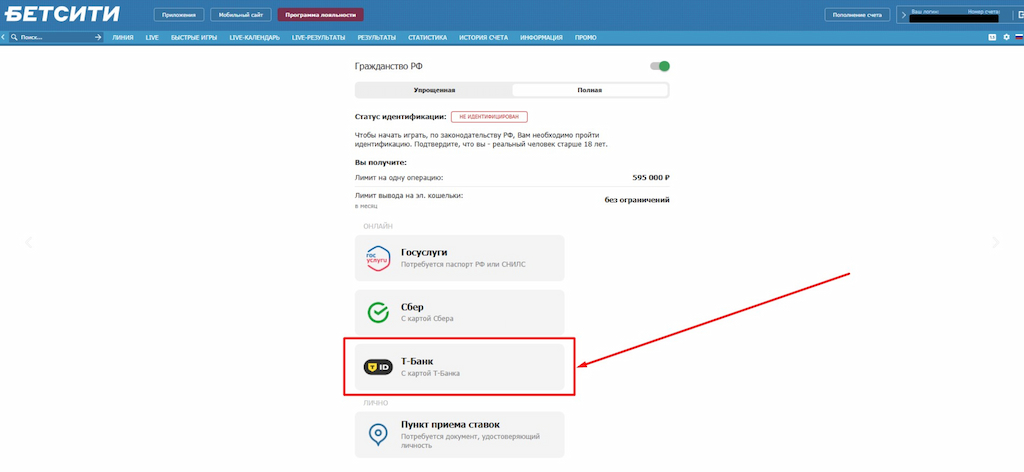Viewport: 1024px width, 472px height.
Task: Click the Госуслуги logo icon
Action: [x=377, y=258]
